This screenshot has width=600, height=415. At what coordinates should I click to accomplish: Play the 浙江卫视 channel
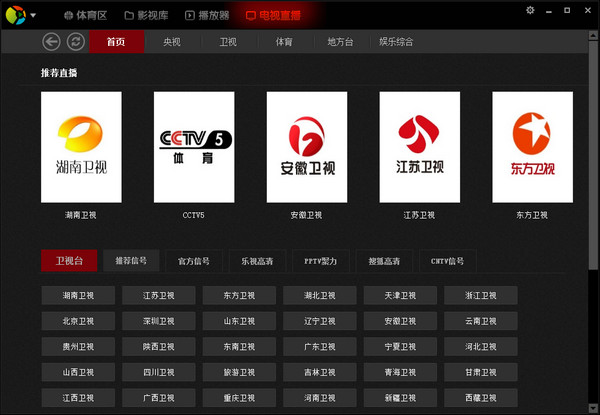coord(481,295)
